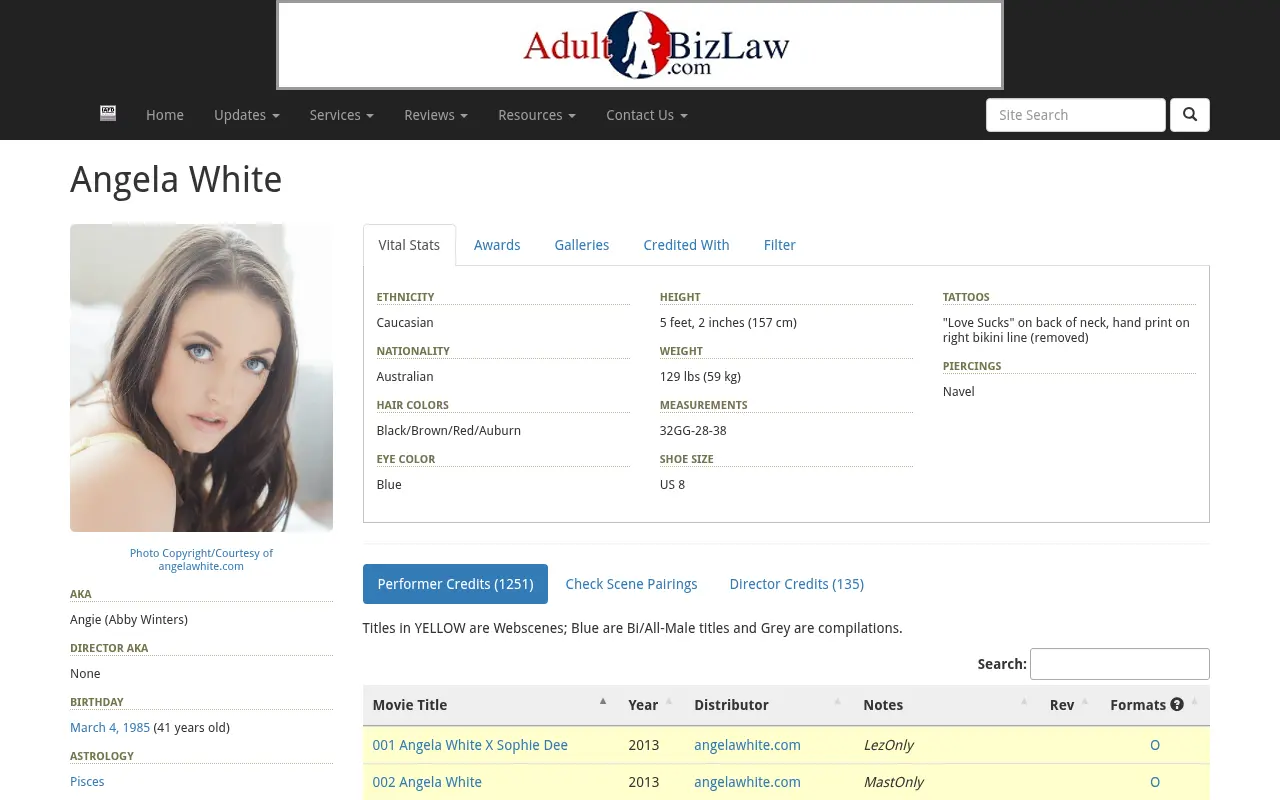Click the IAFD logo icon in navbar
Viewport: 1280px width, 800px height.
pyautogui.click(x=108, y=114)
